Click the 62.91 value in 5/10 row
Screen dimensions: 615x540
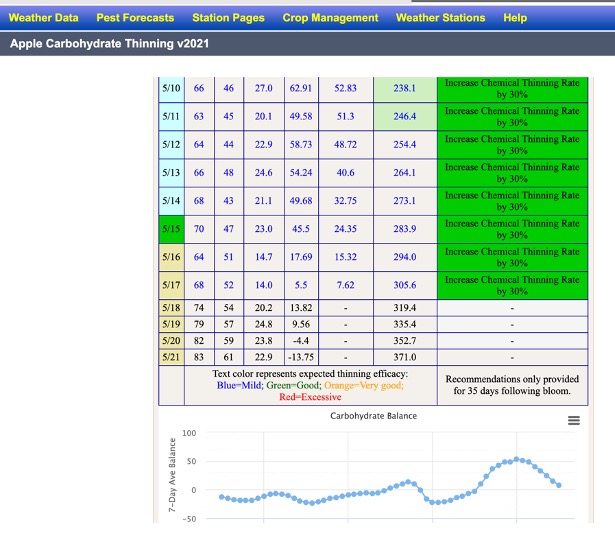tap(300, 89)
